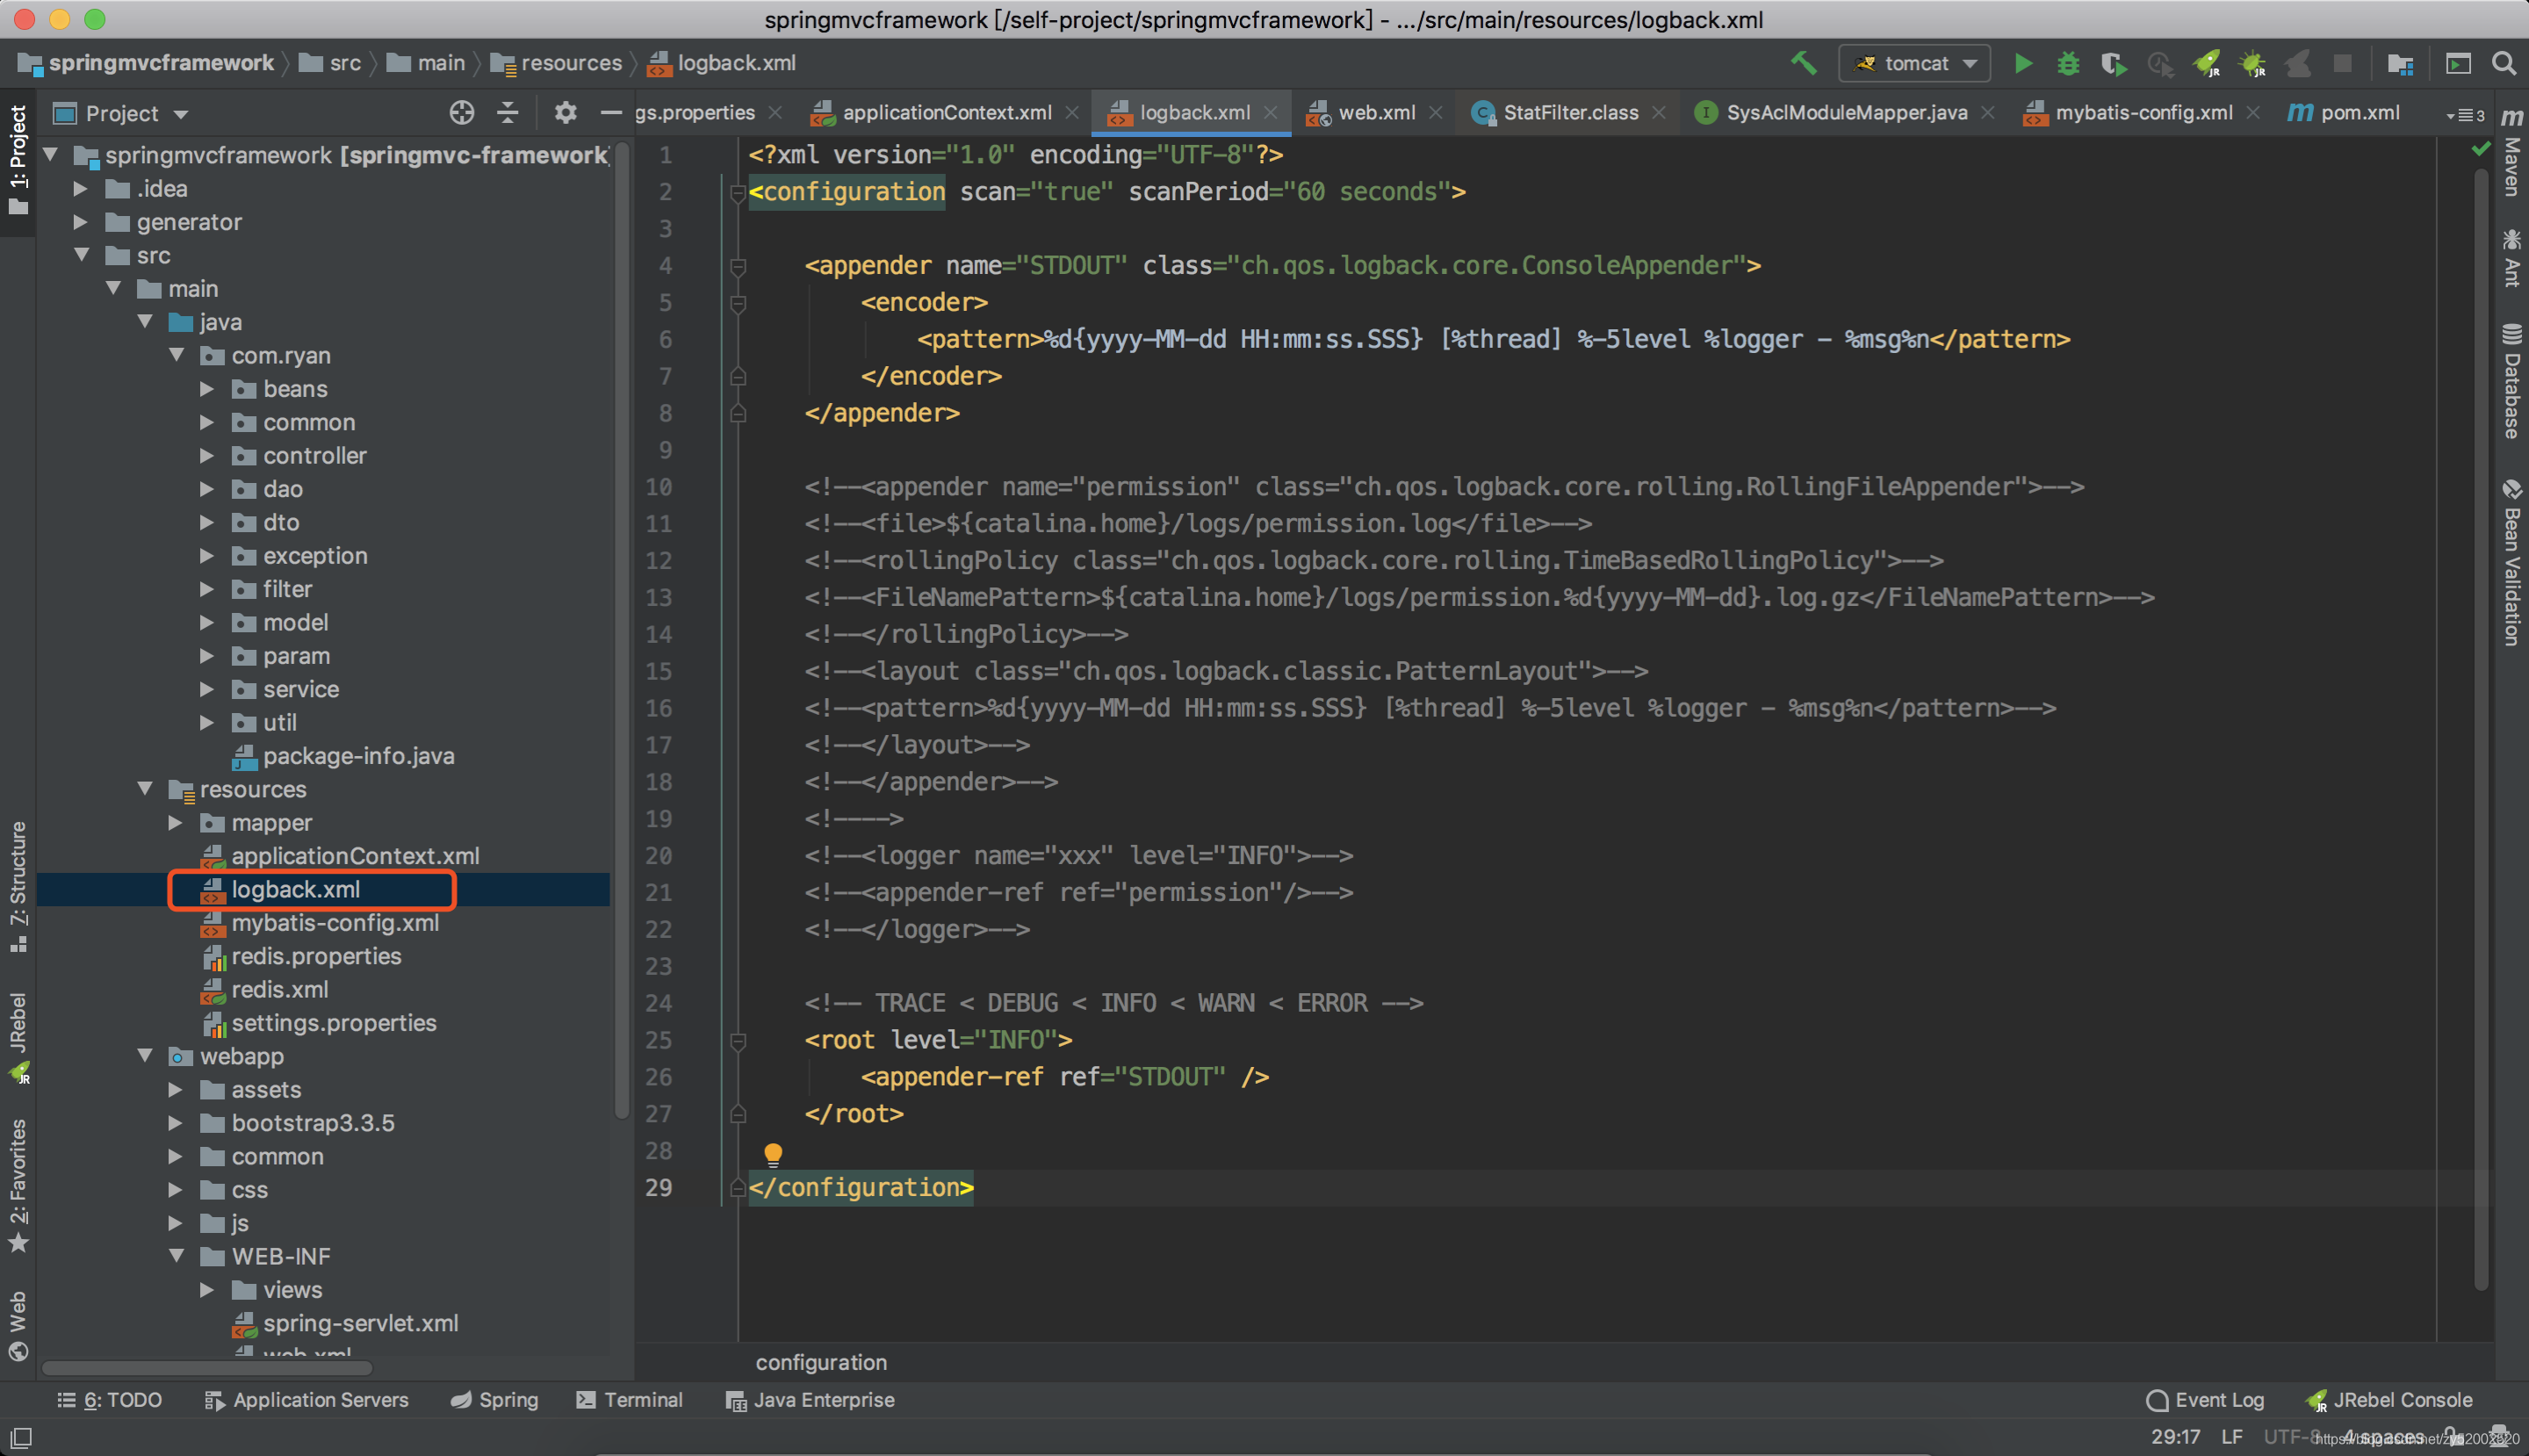Open Project panel settings gear
Image resolution: width=2529 pixels, height=1456 pixels.
pyautogui.click(x=565, y=113)
